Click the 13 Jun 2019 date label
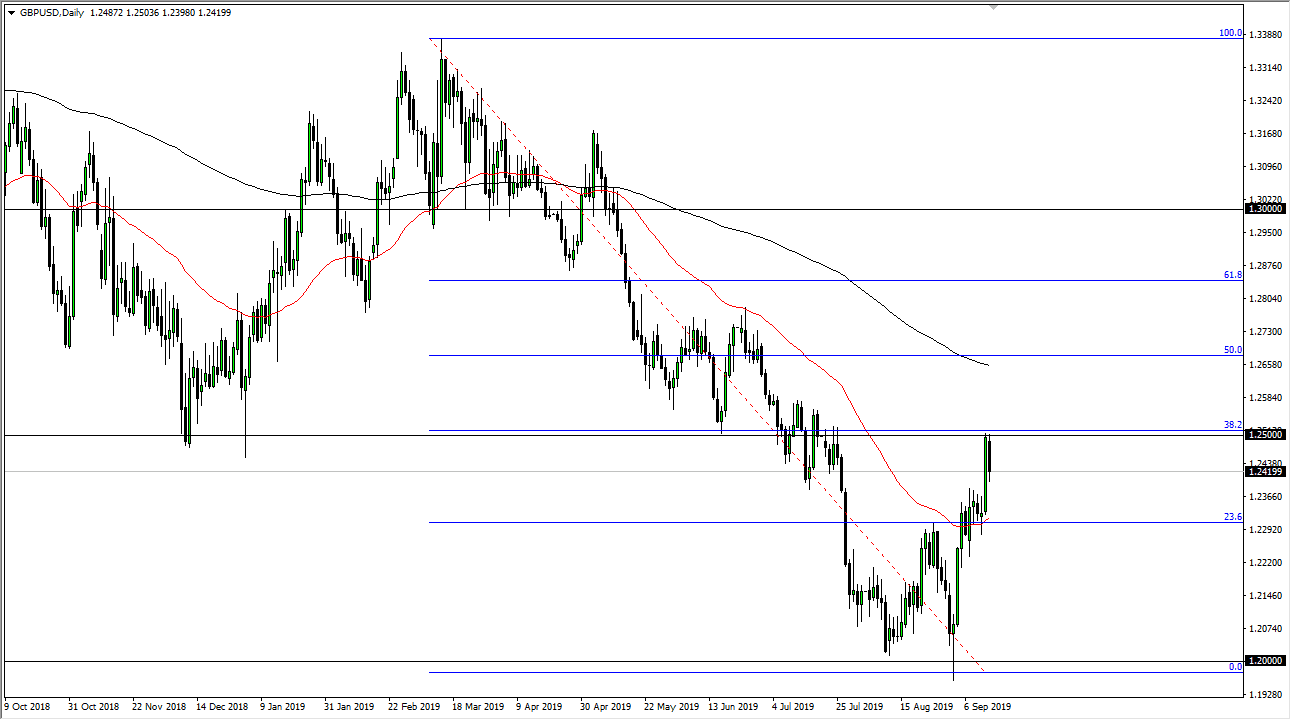Viewport: 1291px width, 720px height. click(733, 705)
